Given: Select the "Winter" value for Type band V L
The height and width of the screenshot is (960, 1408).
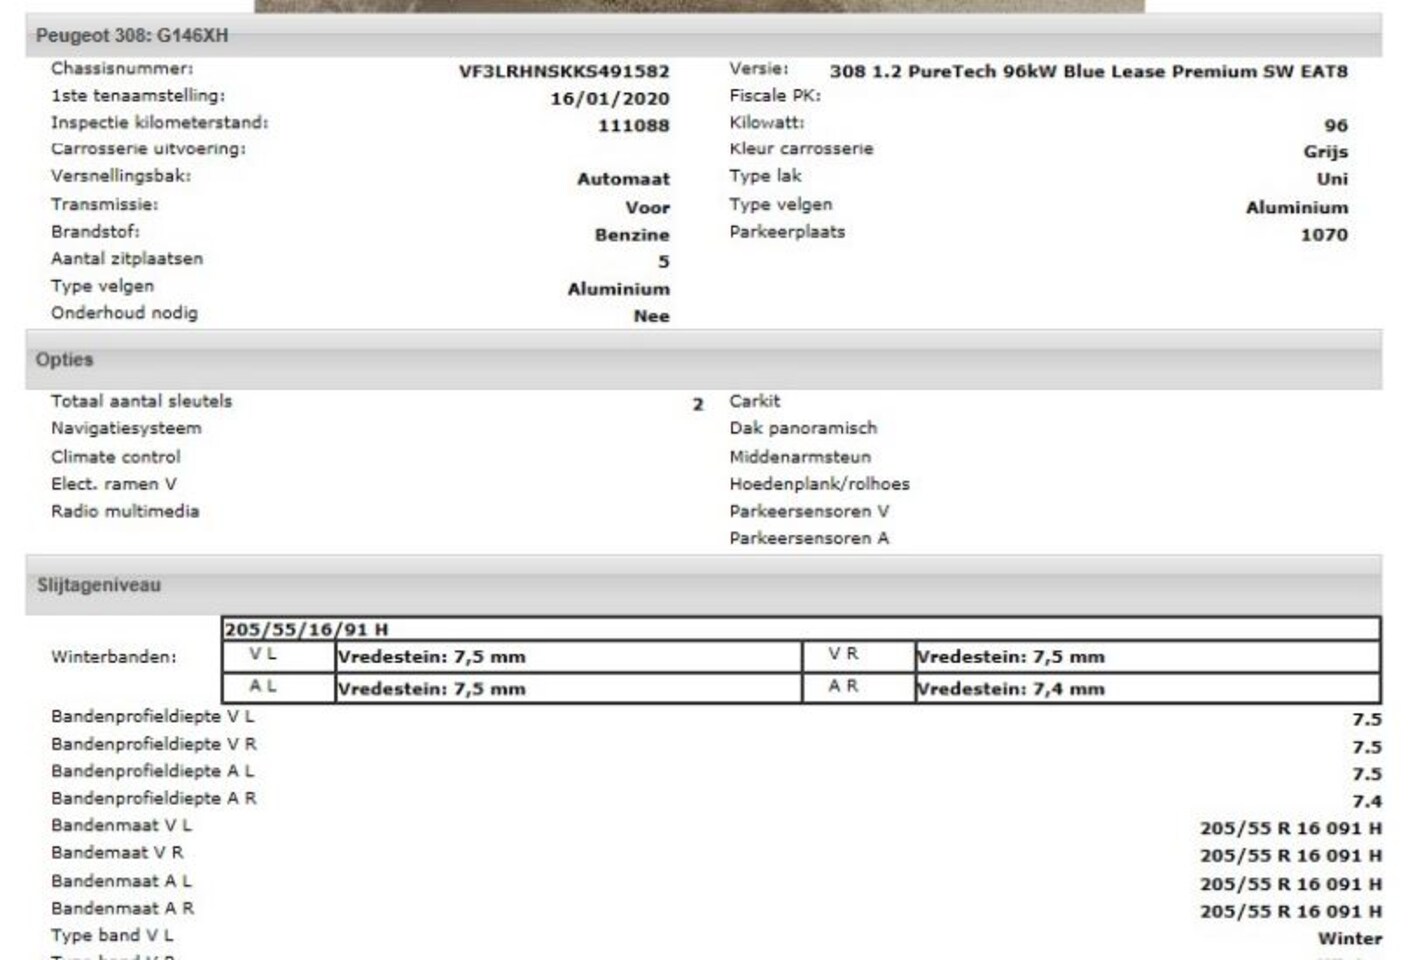Looking at the screenshot, I should pos(1350,938).
